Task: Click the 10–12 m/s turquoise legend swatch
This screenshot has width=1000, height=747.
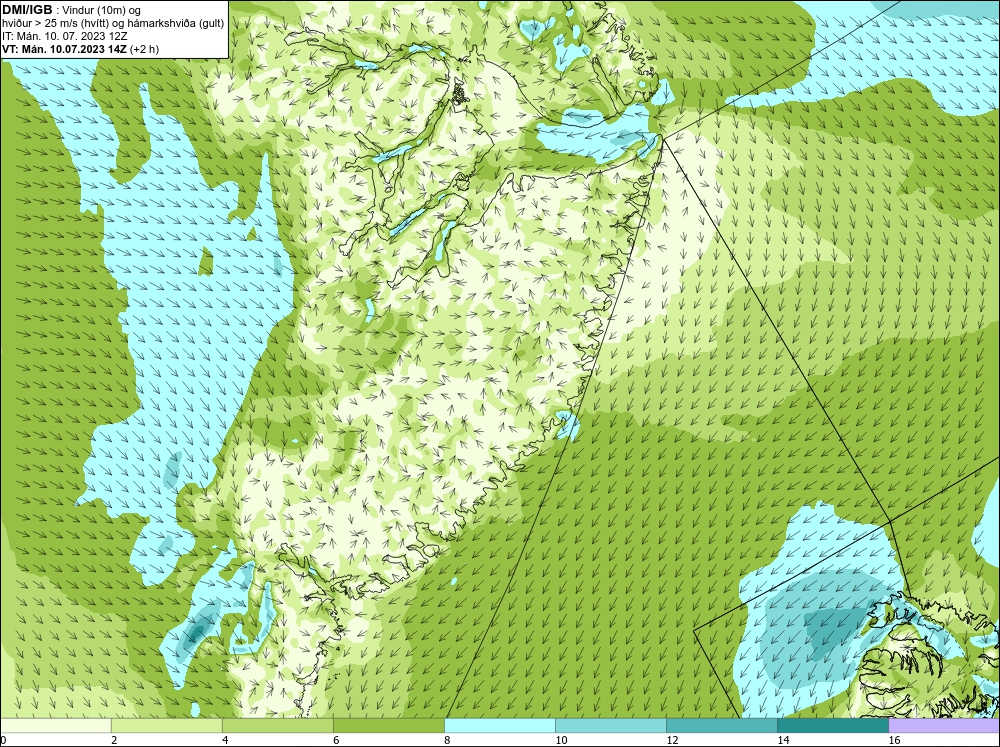Action: [610, 725]
